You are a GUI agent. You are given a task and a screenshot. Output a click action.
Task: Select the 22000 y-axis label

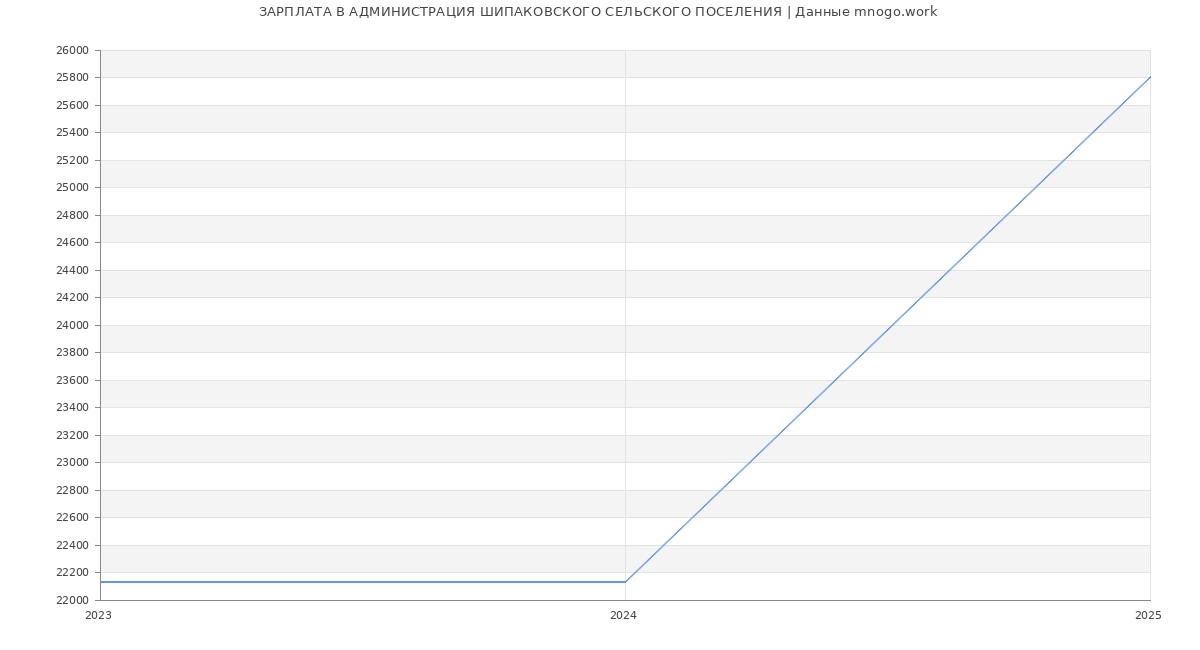(72, 600)
